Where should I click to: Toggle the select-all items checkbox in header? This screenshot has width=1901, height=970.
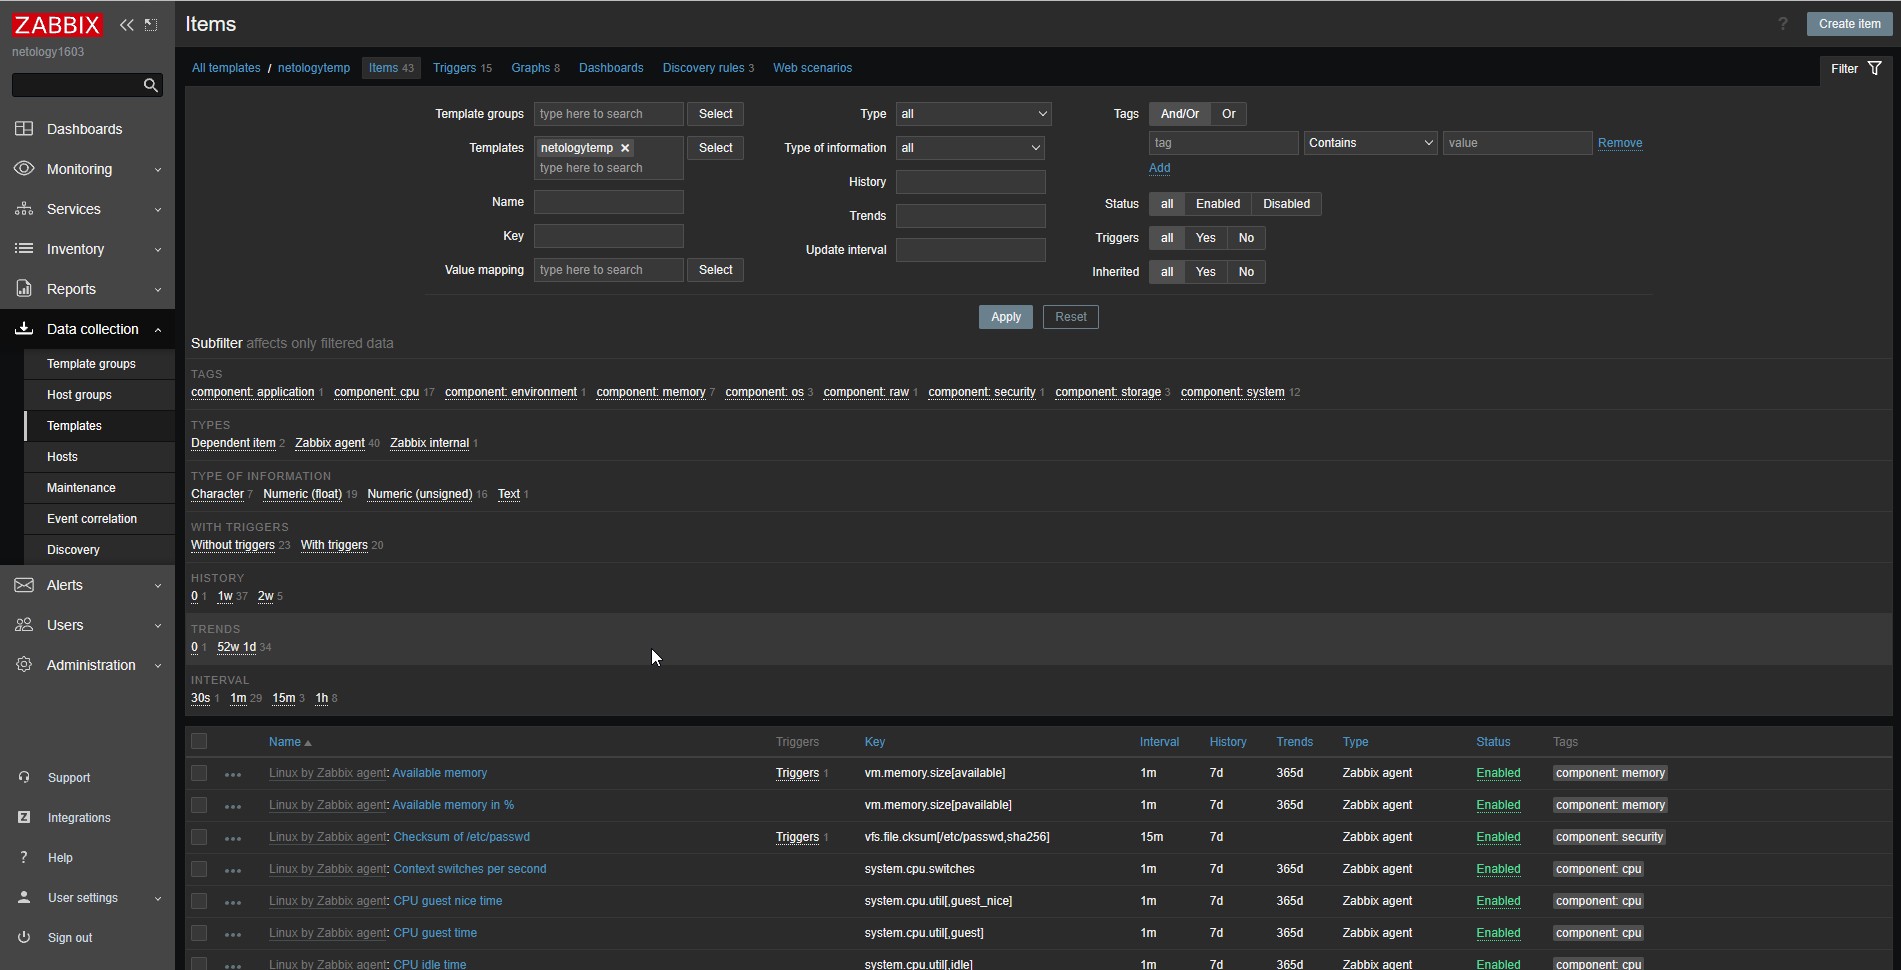[x=199, y=742]
